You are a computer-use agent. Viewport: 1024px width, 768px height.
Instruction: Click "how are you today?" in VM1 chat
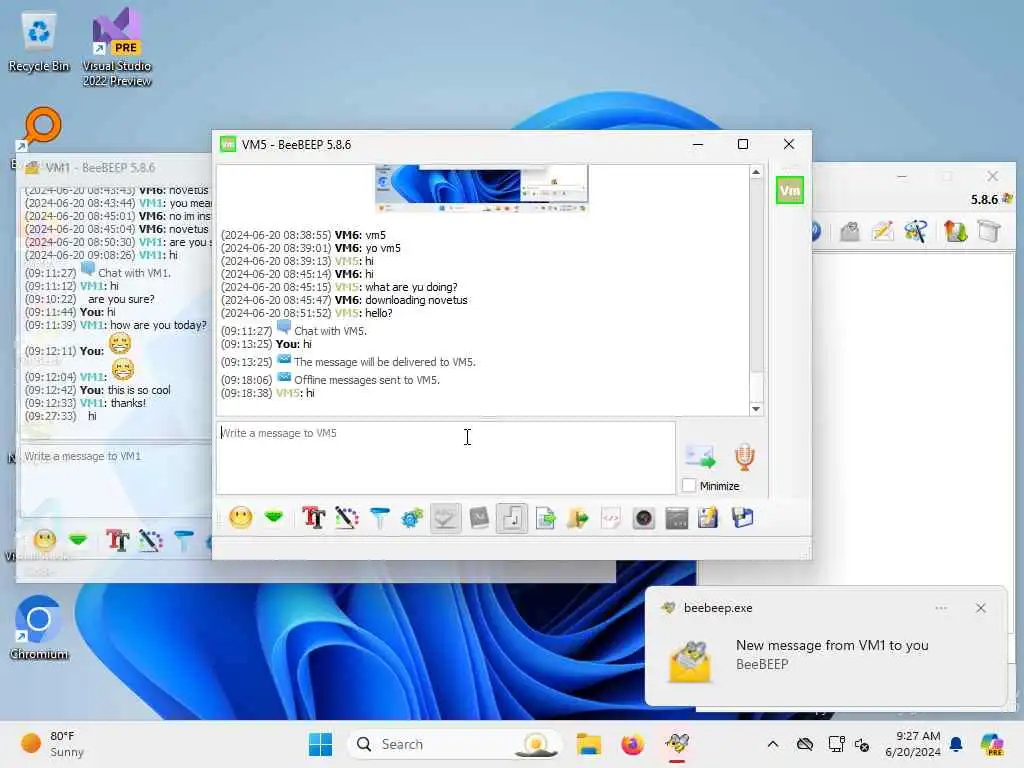pos(158,325)
